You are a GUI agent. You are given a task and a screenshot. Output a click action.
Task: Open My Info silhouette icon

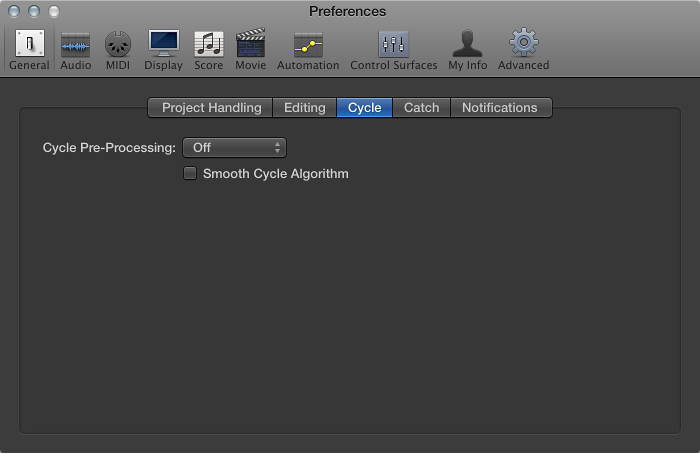467,43
